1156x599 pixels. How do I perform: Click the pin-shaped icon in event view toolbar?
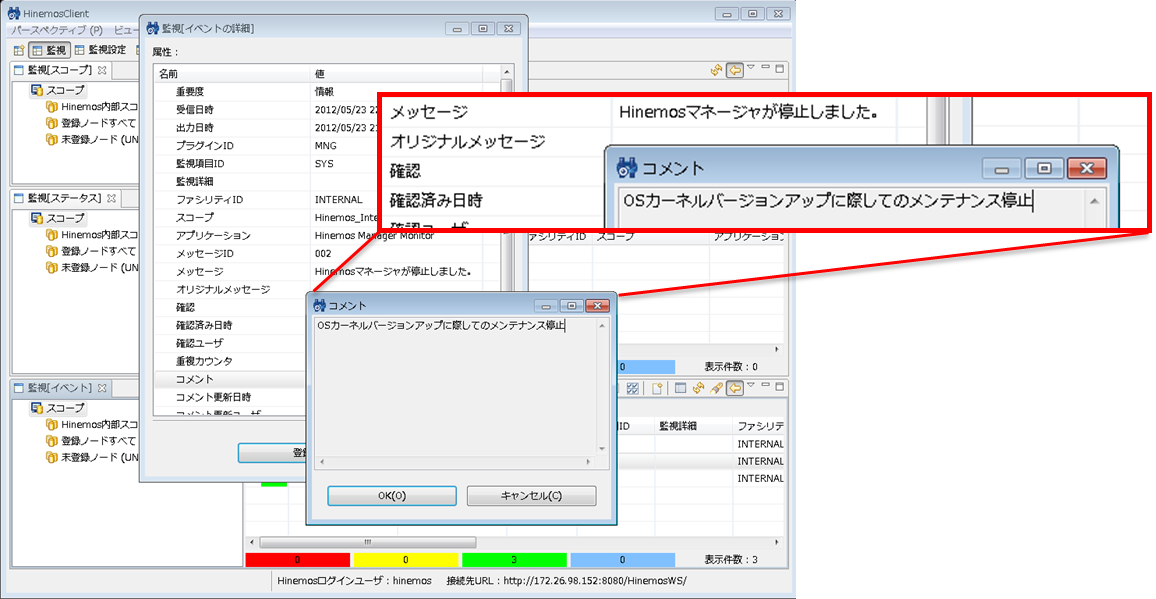coord(716,388)
